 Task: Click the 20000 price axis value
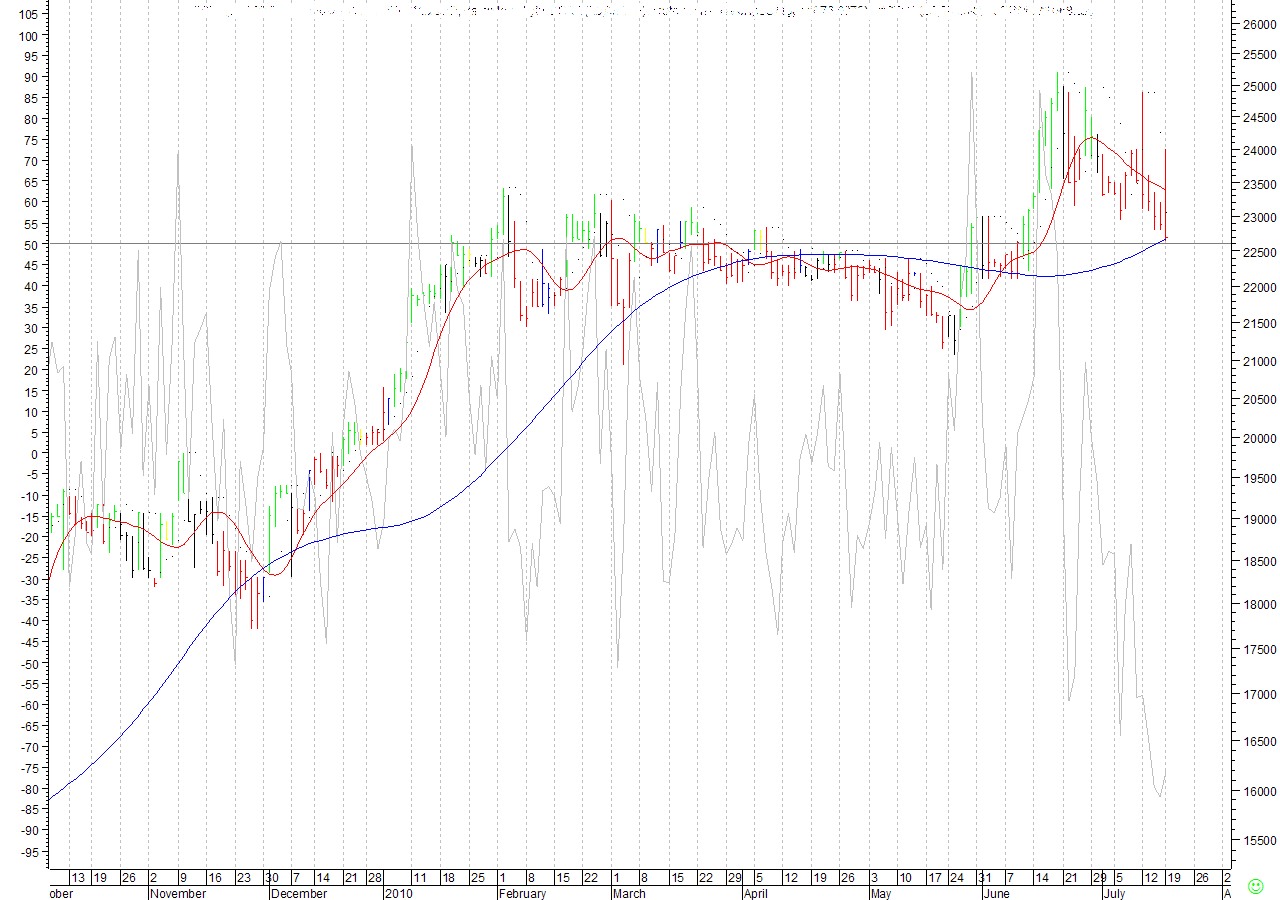tap(1258, 439)
